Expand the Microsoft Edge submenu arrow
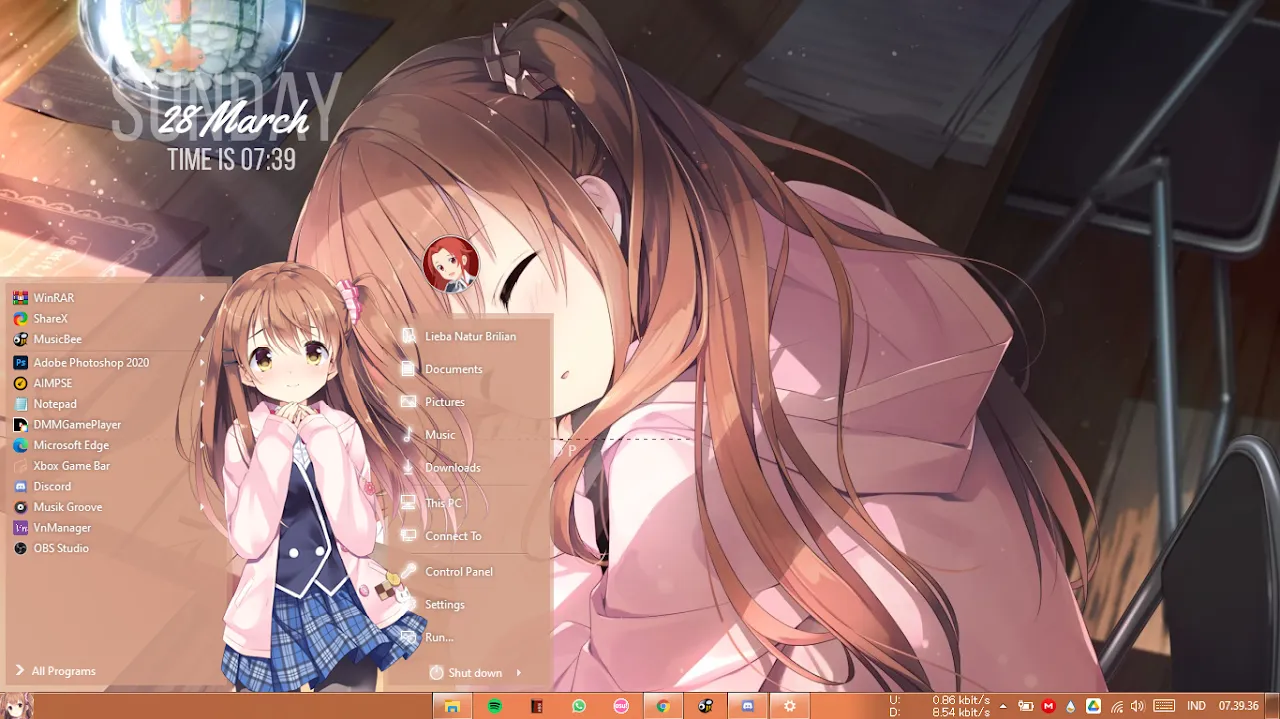This screenshot has height=719, width=1280. 202,445
